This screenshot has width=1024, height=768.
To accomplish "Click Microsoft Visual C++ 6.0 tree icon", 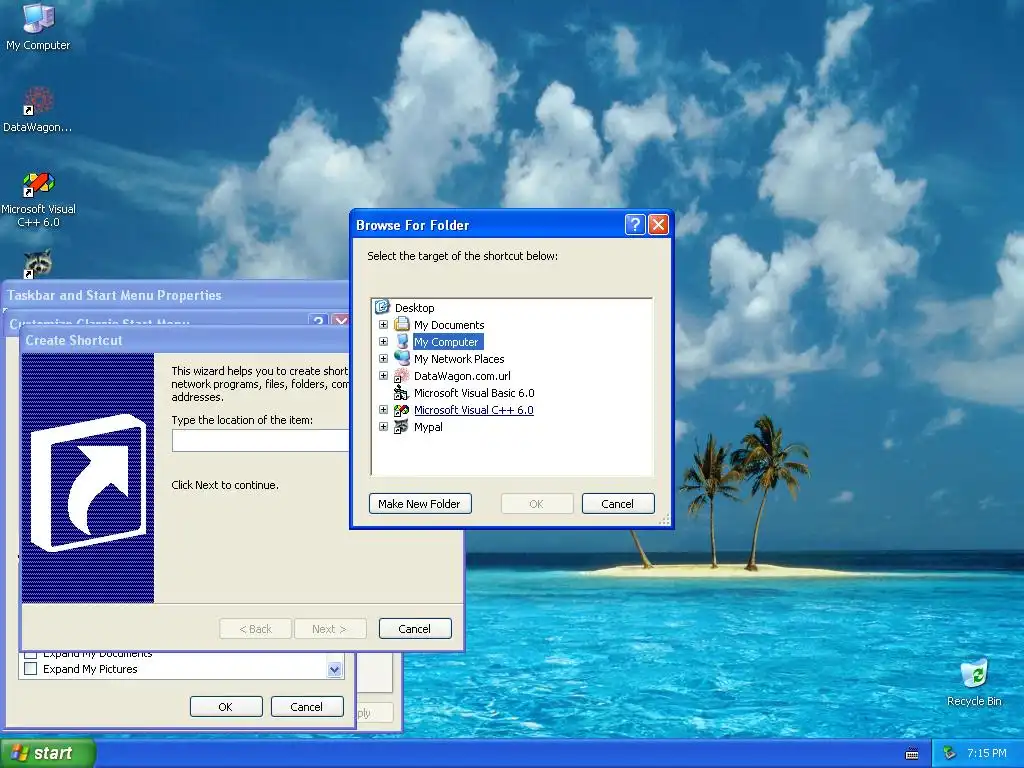I will tap(402, 409).
